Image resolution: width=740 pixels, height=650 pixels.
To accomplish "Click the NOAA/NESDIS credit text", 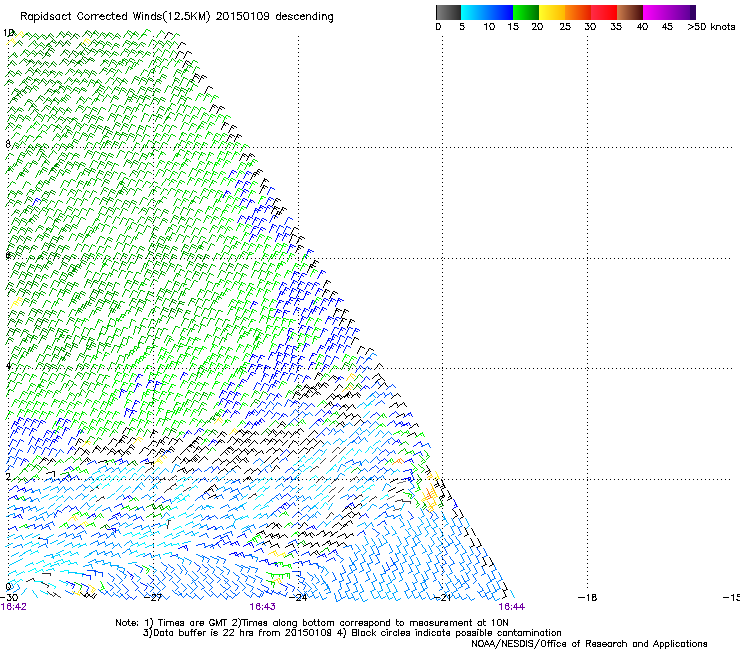I will click(589, 644).
